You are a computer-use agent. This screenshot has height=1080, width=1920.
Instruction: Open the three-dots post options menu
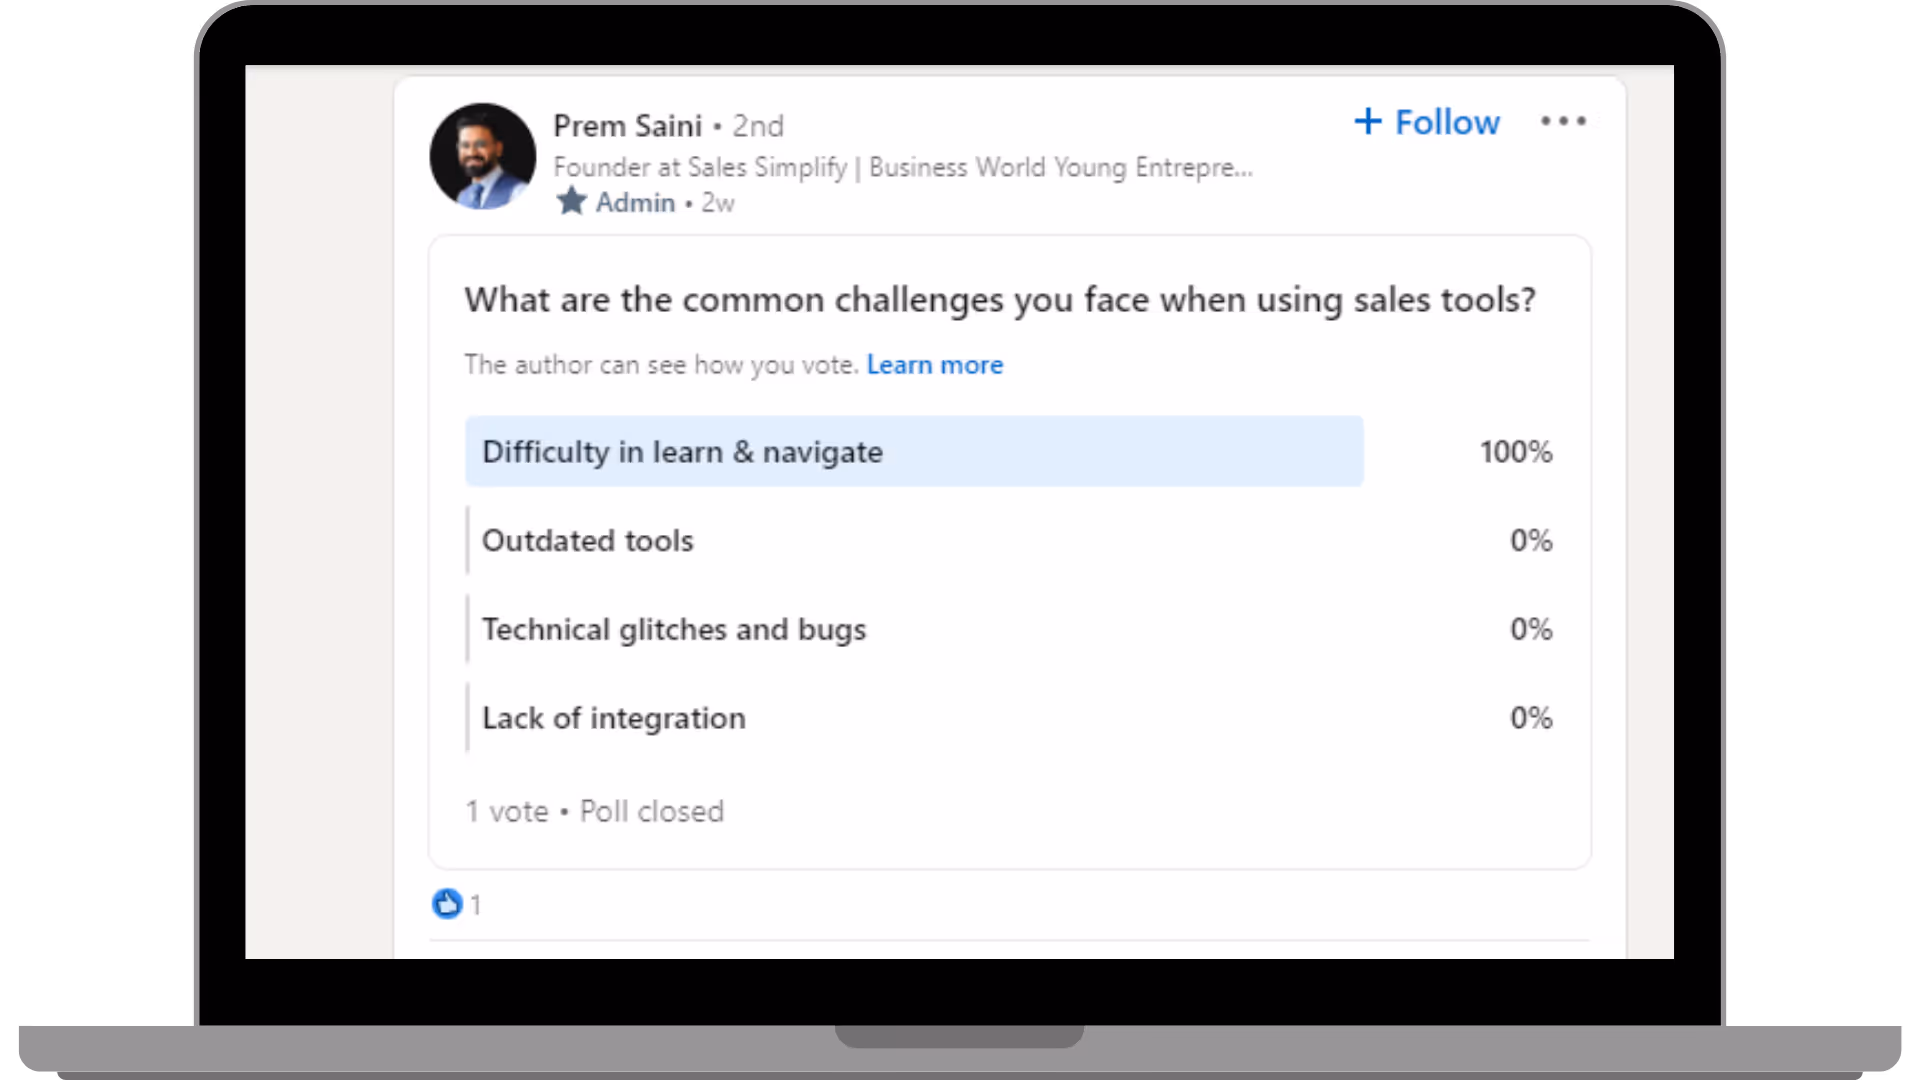pyautogui.click(x=1563, y=121)
